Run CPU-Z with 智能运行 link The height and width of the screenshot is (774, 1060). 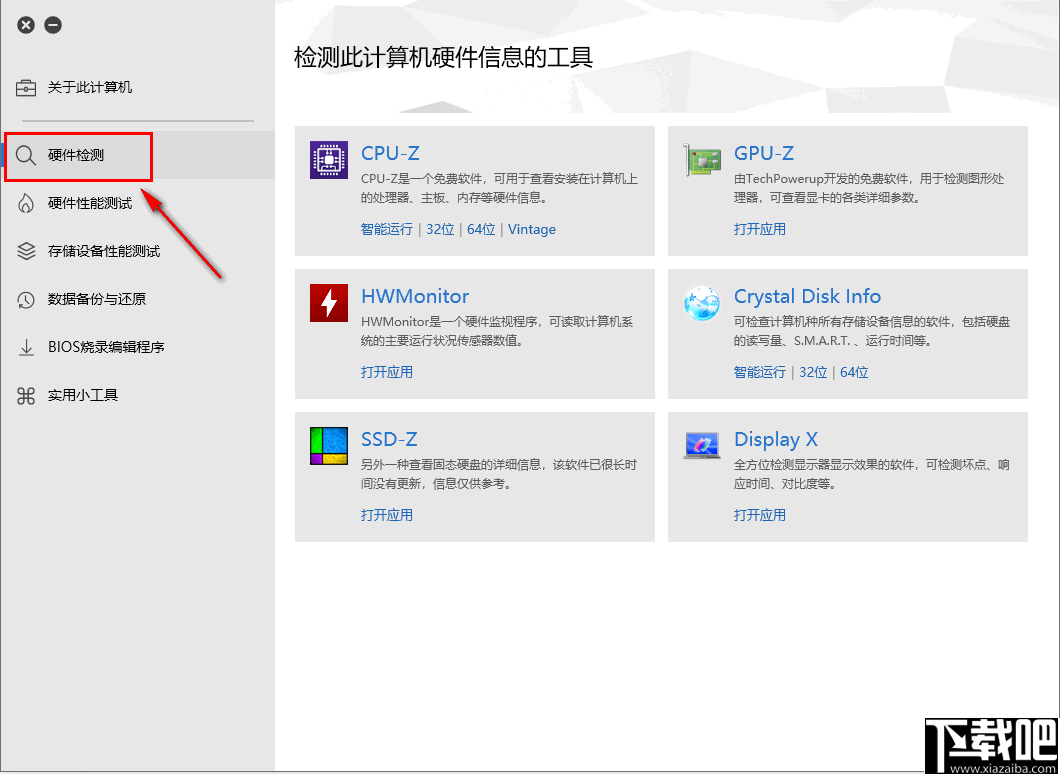(x=386, y=229)
